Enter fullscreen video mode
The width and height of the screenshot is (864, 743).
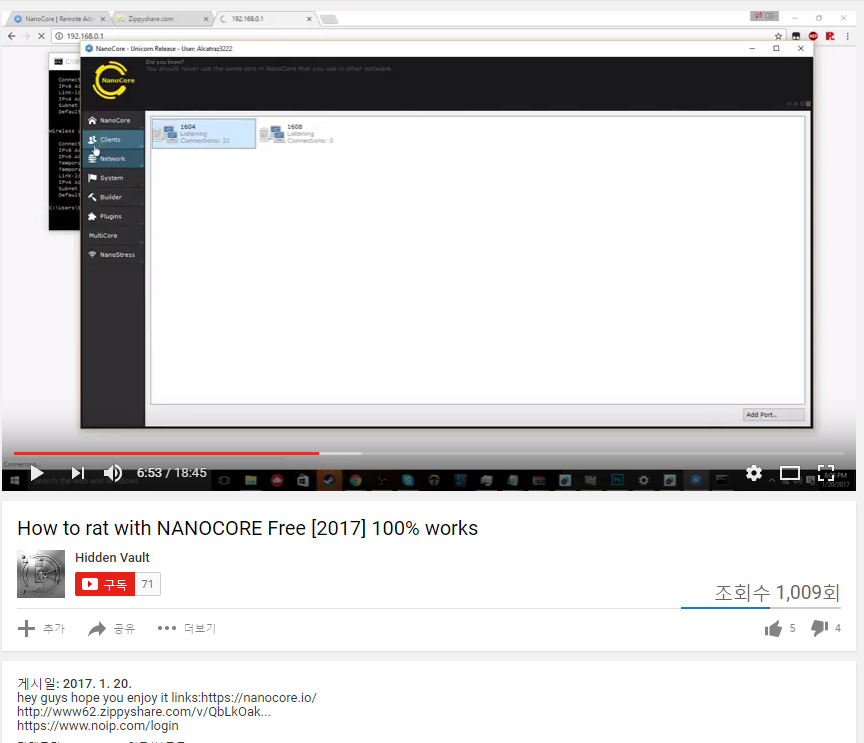pos(825,473)
